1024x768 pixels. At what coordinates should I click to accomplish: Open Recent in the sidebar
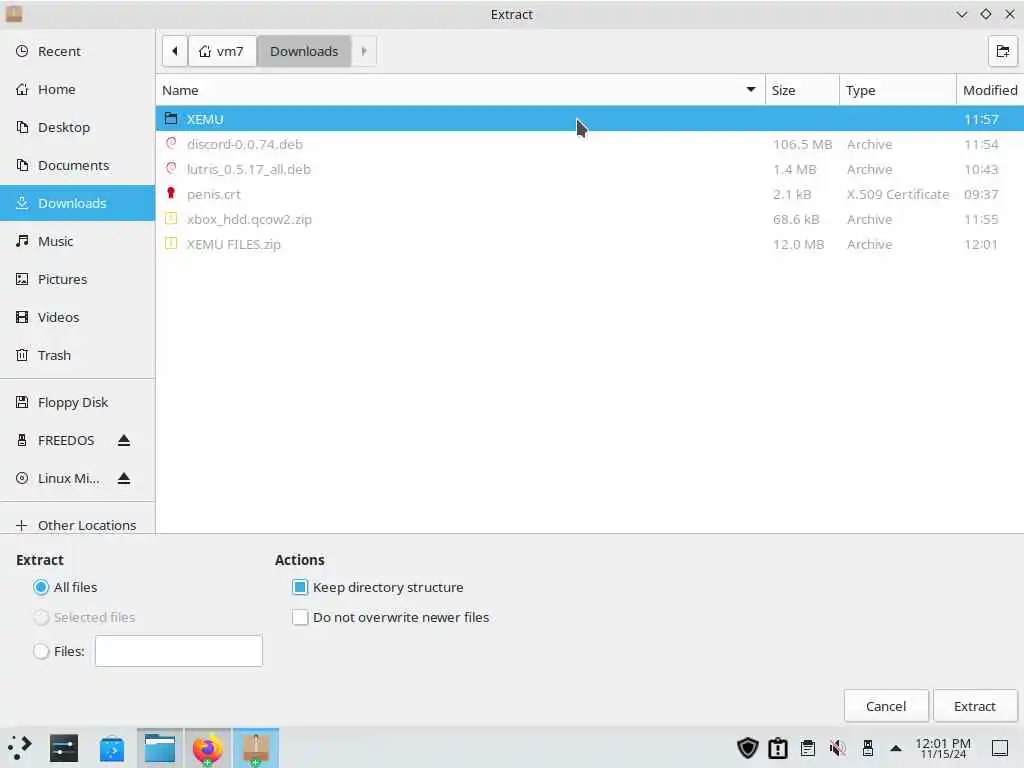(x=77, y=51)
